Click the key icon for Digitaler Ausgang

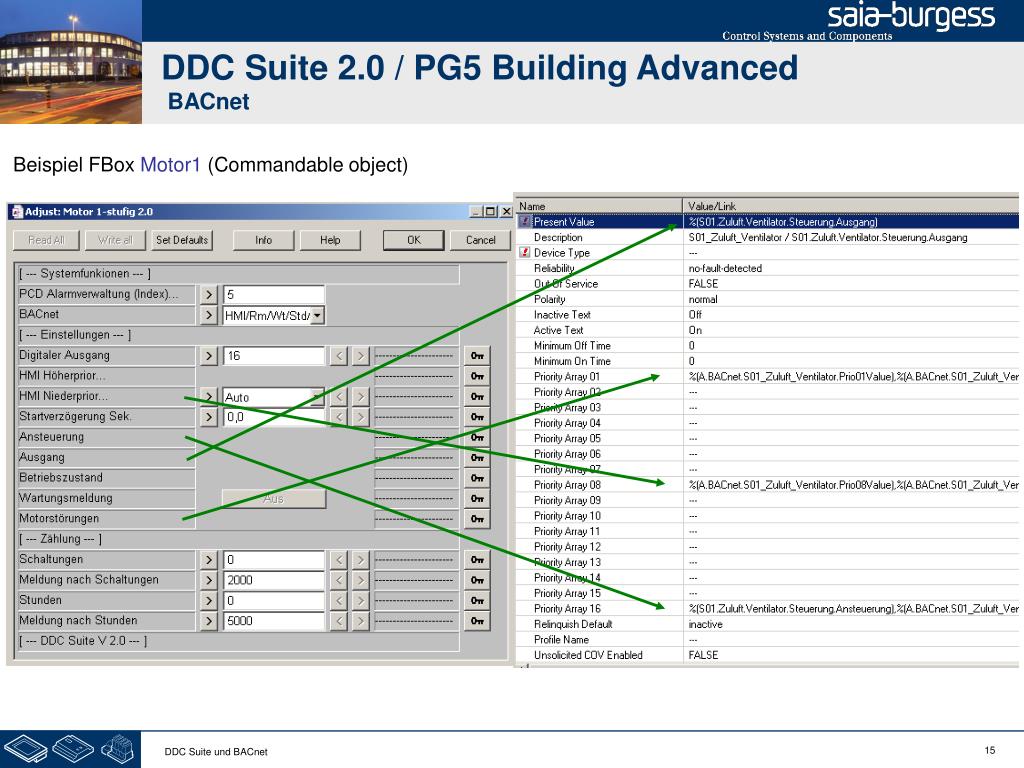point(477,356)
